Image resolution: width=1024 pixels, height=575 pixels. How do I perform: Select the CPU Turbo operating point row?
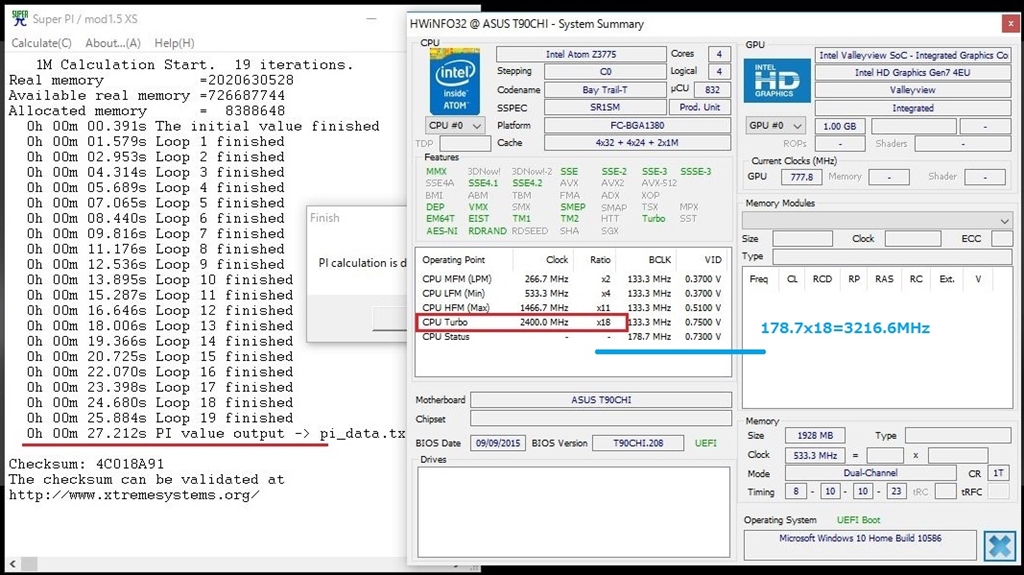coord(572,322)
